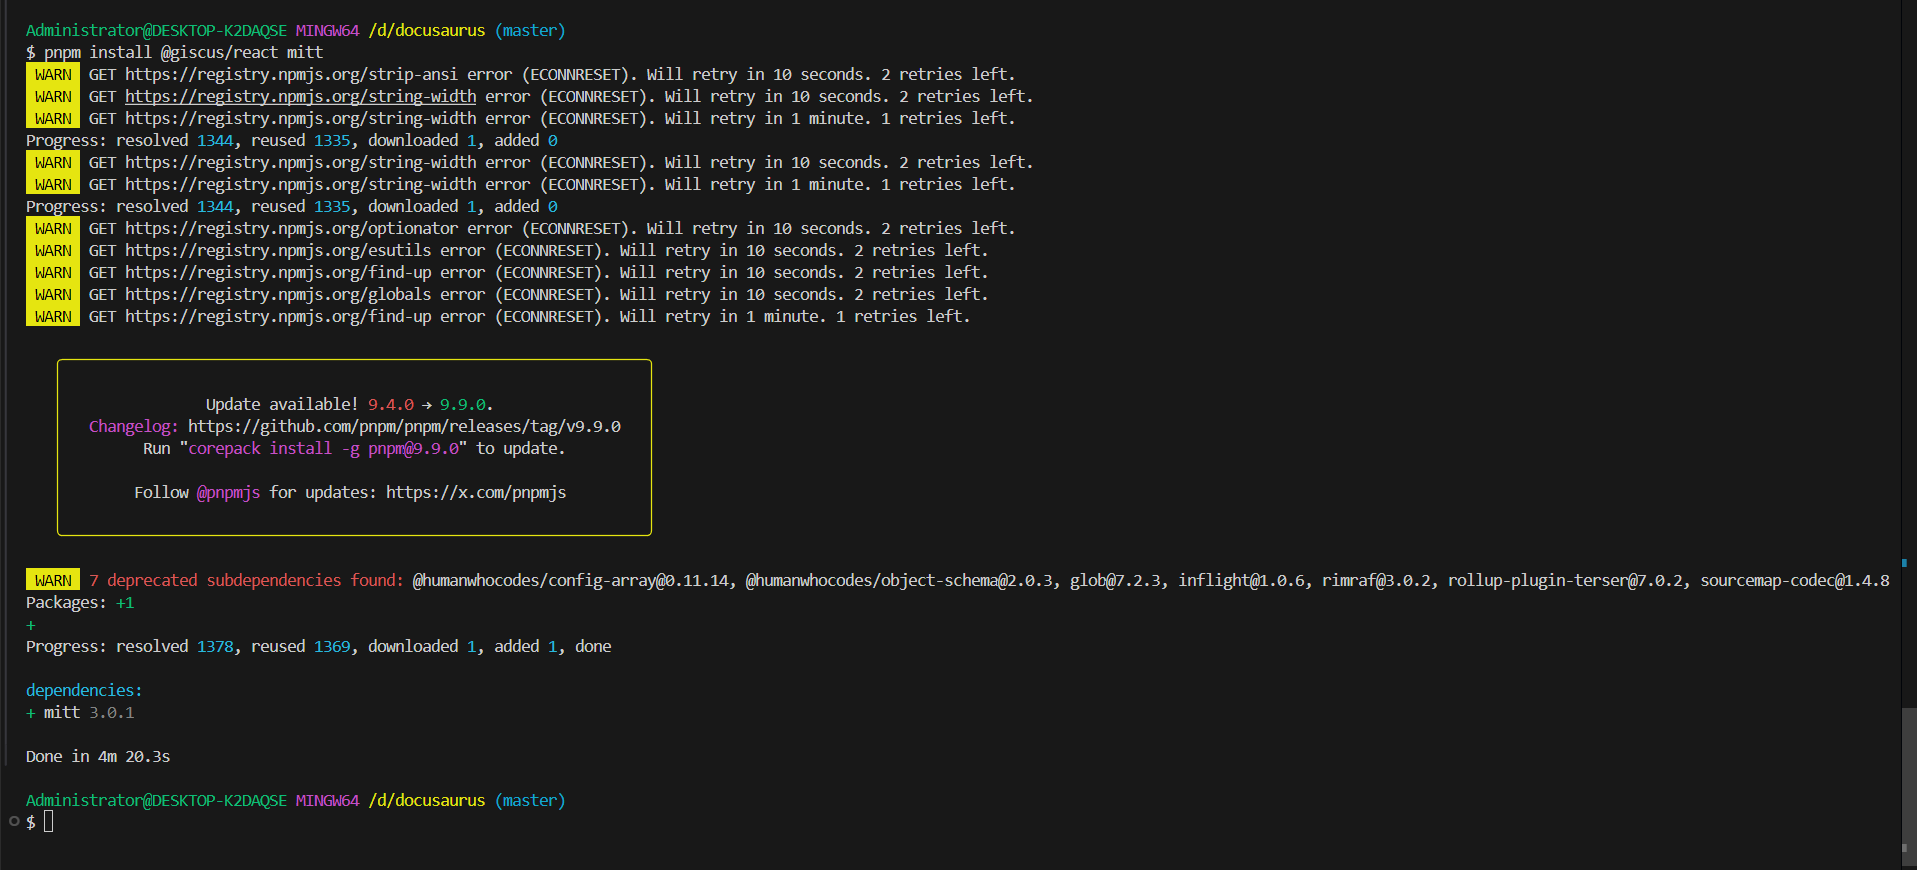
Task: Click the "dependencies:" heading
Action: point(84,691)
